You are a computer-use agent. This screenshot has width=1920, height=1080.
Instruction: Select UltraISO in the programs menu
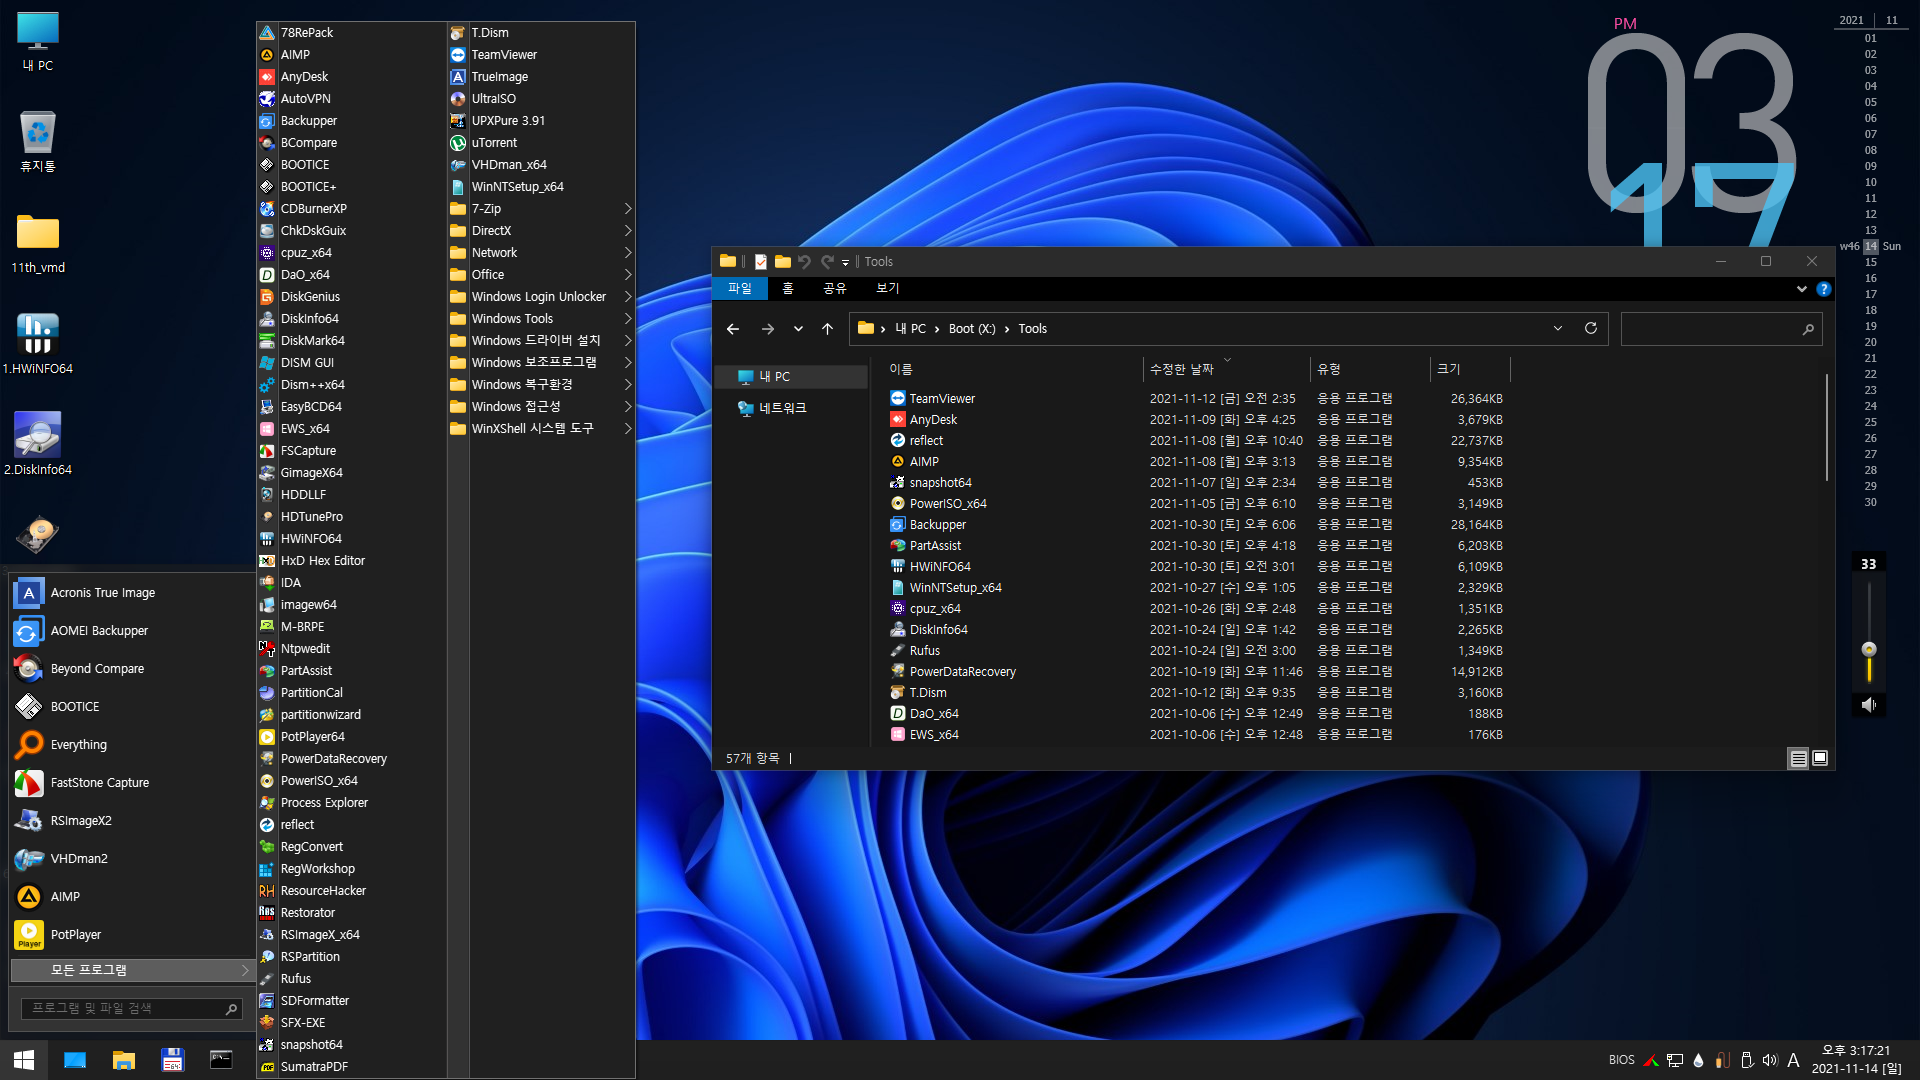pos(494,99)
